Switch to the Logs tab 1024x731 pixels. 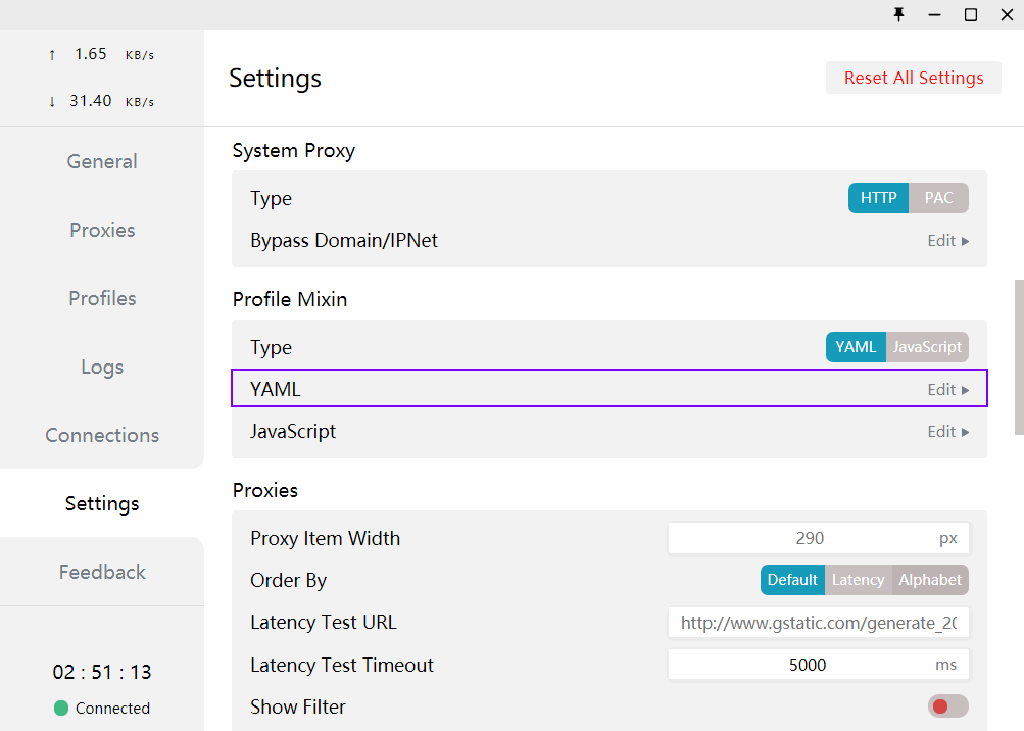tap(102, 367)
